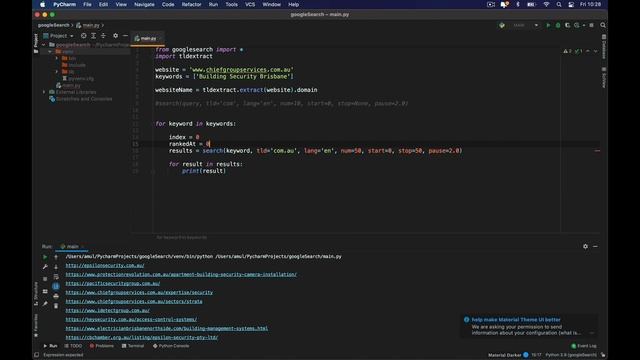Open Control Center in the menu bar
Screen dimensions: 640x360
click(571, 4)
